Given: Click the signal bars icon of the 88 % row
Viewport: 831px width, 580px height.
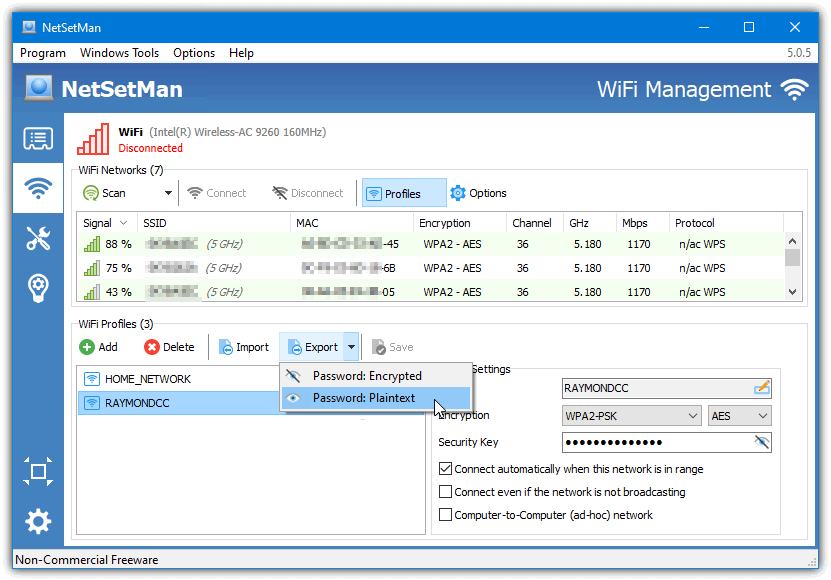Looking at the screenshot, I should pyautogui.click(x=92, y=244).
